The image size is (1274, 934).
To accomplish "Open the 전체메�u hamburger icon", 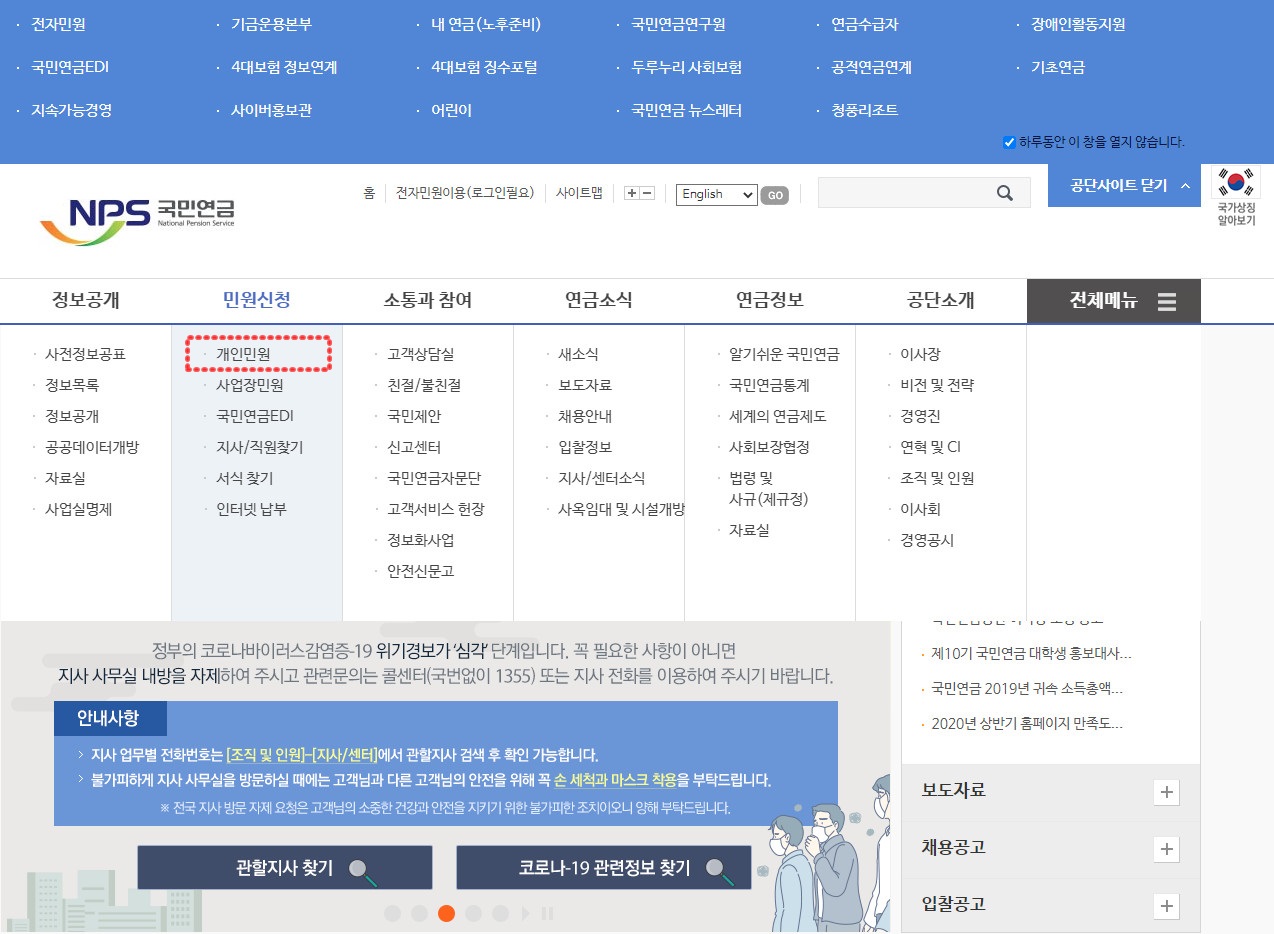I will 1166,301.
